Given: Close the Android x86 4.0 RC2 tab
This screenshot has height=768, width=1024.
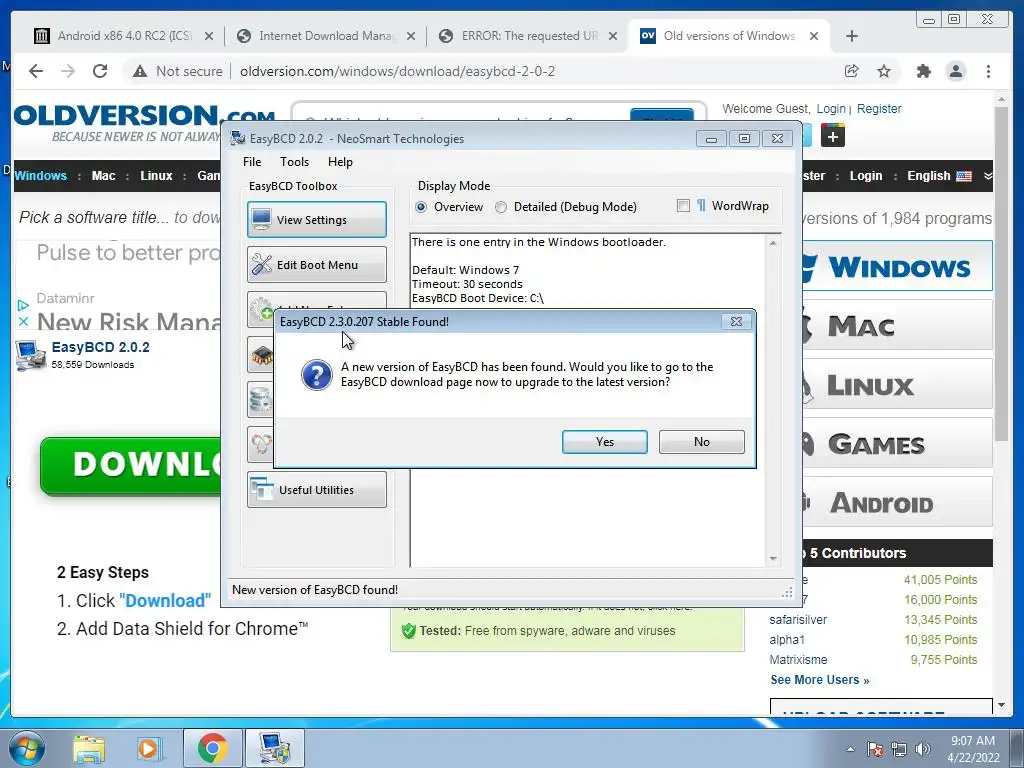Looking at the screenshot, I should coord(209,36).
